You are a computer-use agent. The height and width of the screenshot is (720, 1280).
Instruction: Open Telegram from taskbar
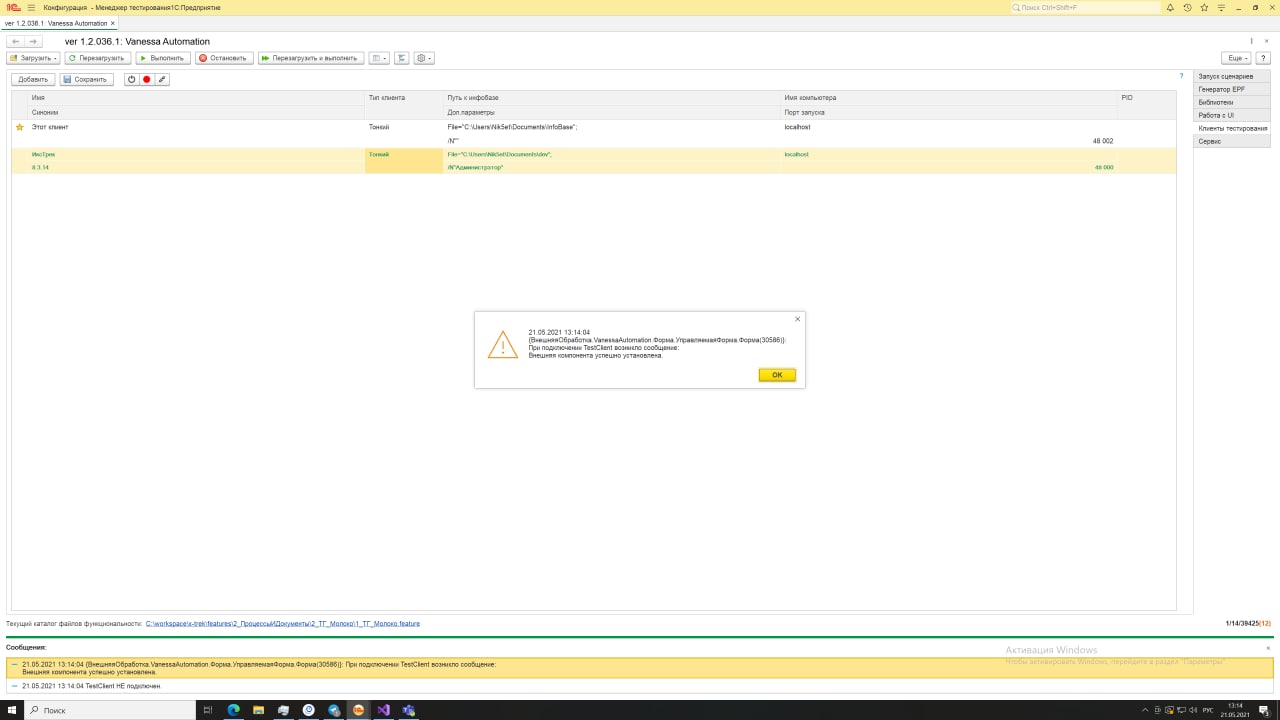[x=334, y=710]
